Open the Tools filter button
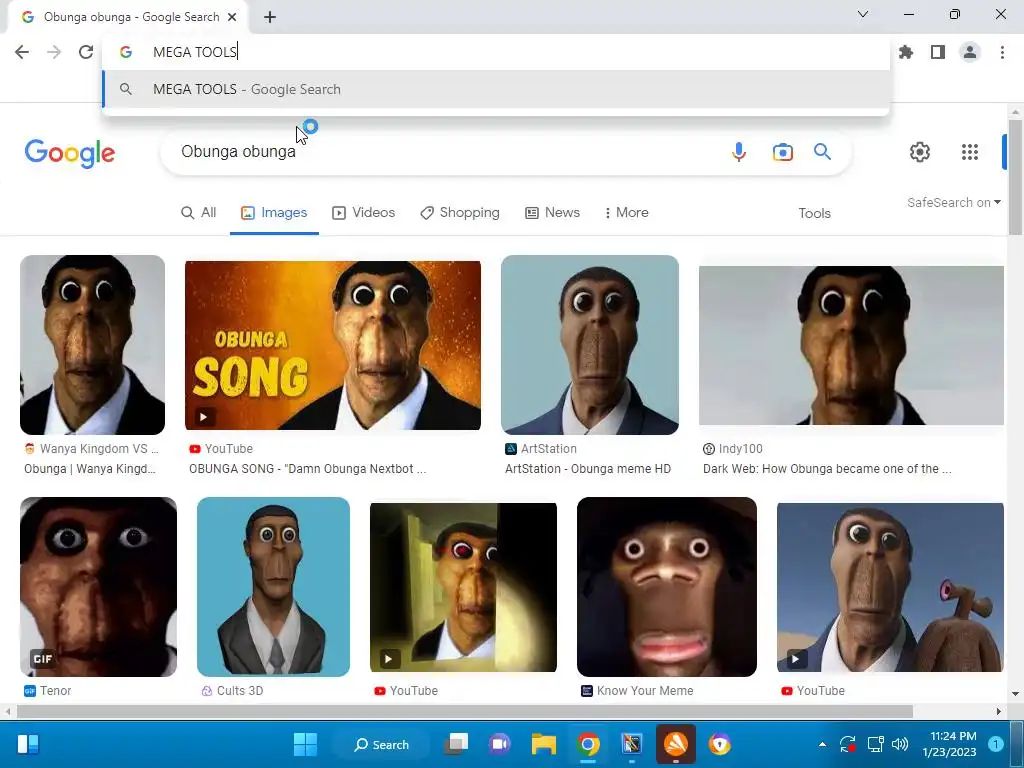The height and width of the screenshot is (768, 1024). click(814, 214)
